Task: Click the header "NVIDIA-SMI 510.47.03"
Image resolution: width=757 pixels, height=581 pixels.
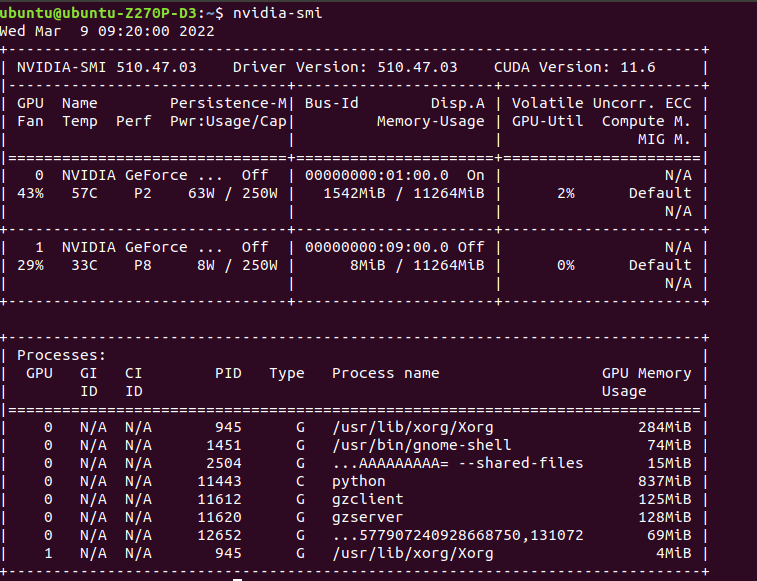Action: 107,67
